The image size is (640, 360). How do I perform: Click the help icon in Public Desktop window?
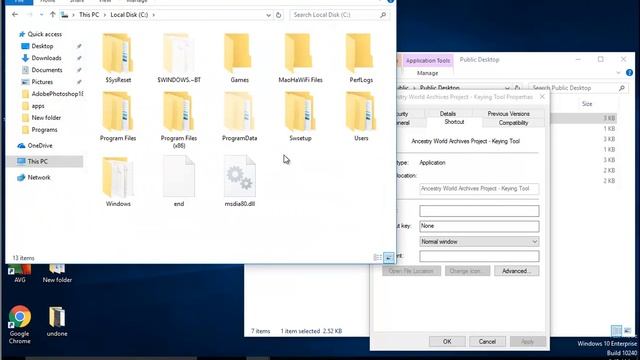(x=629, y=73)
